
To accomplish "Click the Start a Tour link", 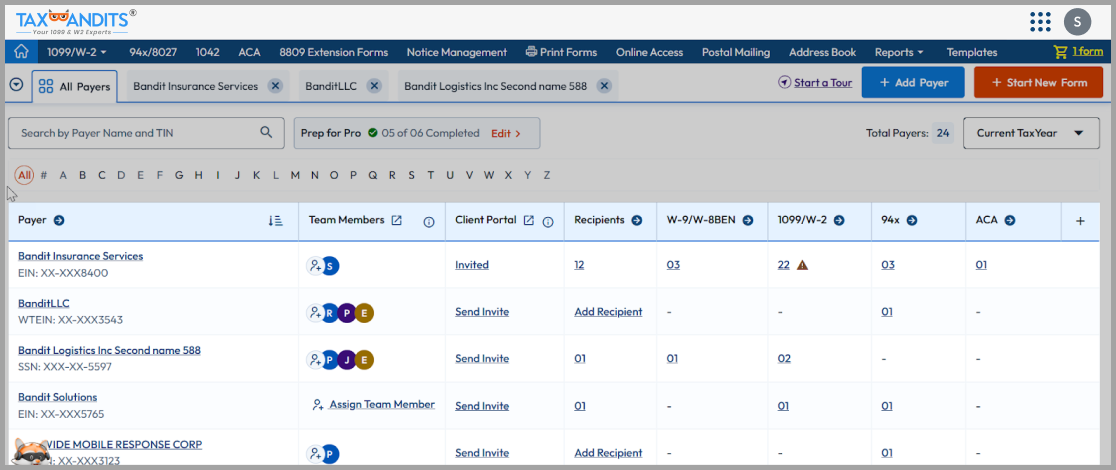I will pyautogui.click(x=815, y=83).
